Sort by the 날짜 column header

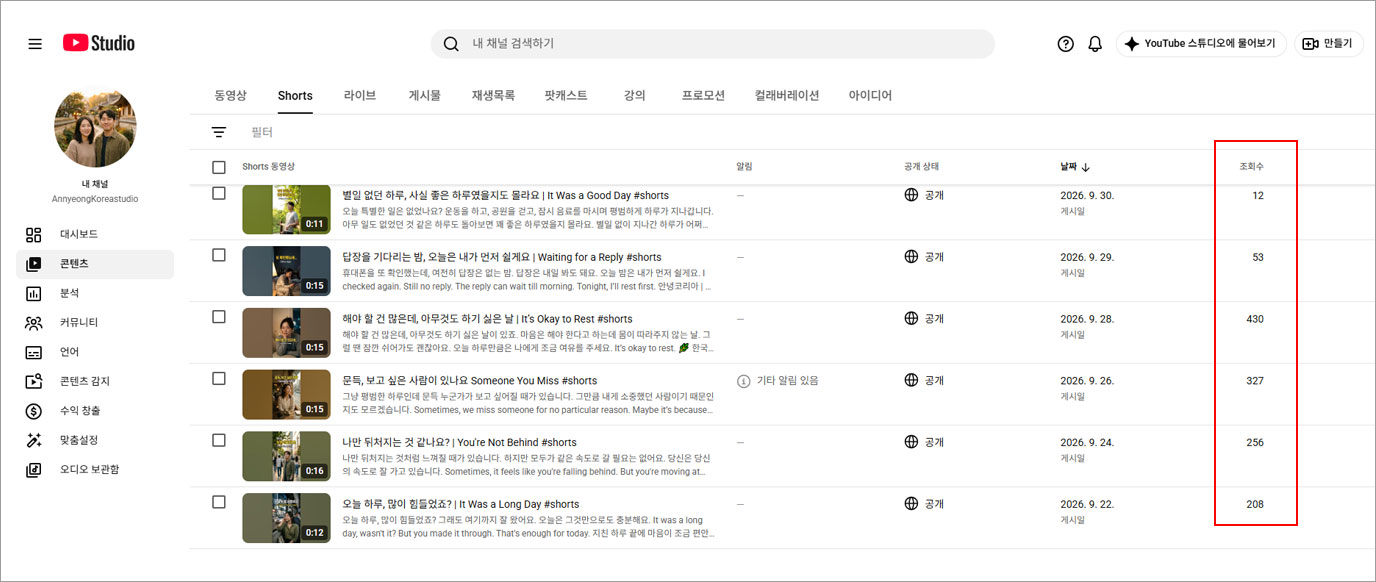point(1075,167)
